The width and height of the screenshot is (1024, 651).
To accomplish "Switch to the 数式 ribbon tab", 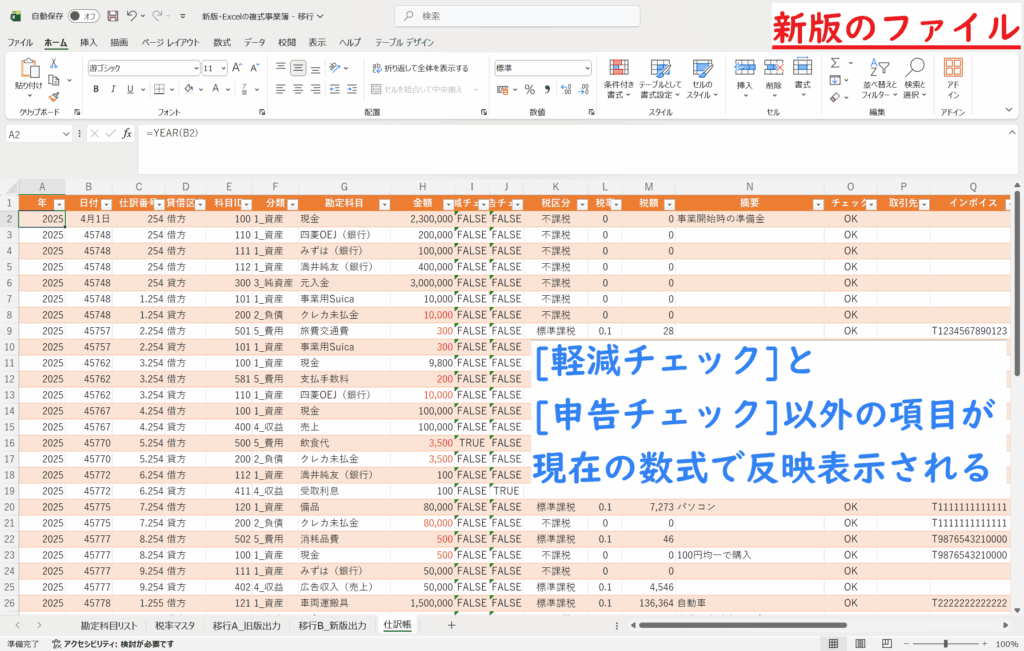I will click(x=222, y=42).
